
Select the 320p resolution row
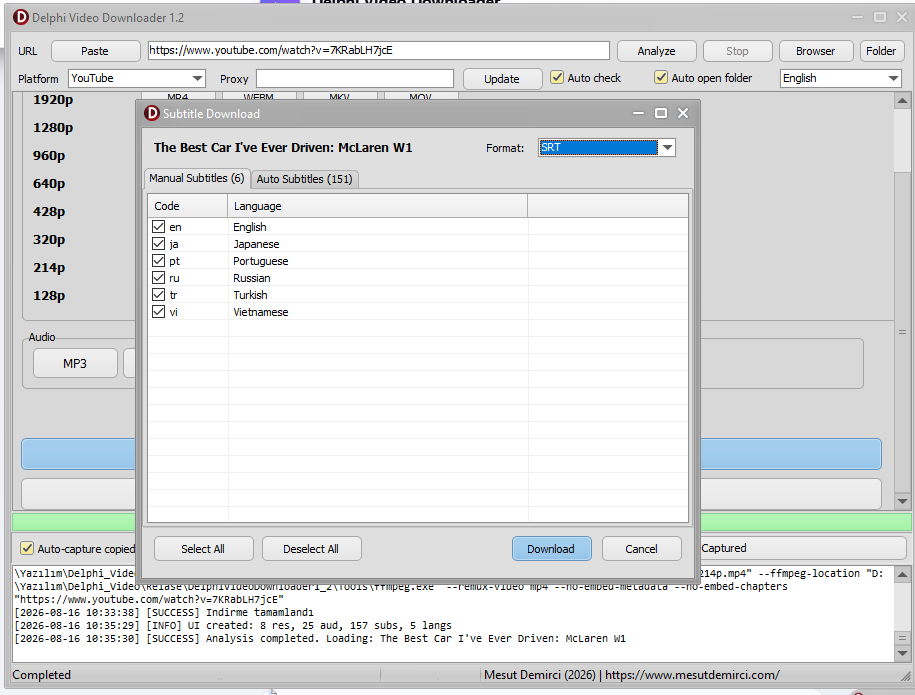click(x=49, y=240)
